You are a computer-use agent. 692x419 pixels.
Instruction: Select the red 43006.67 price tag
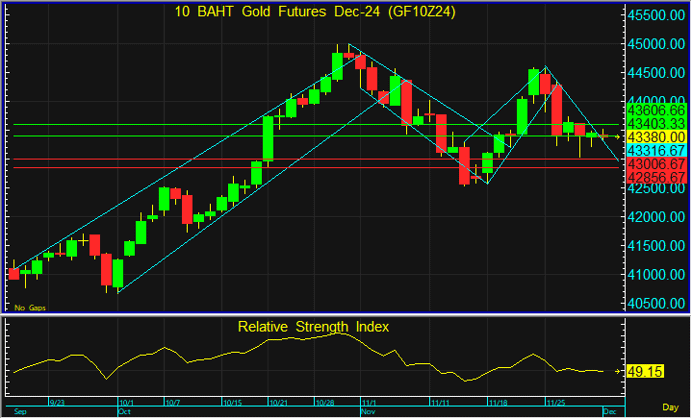point(655,164)
